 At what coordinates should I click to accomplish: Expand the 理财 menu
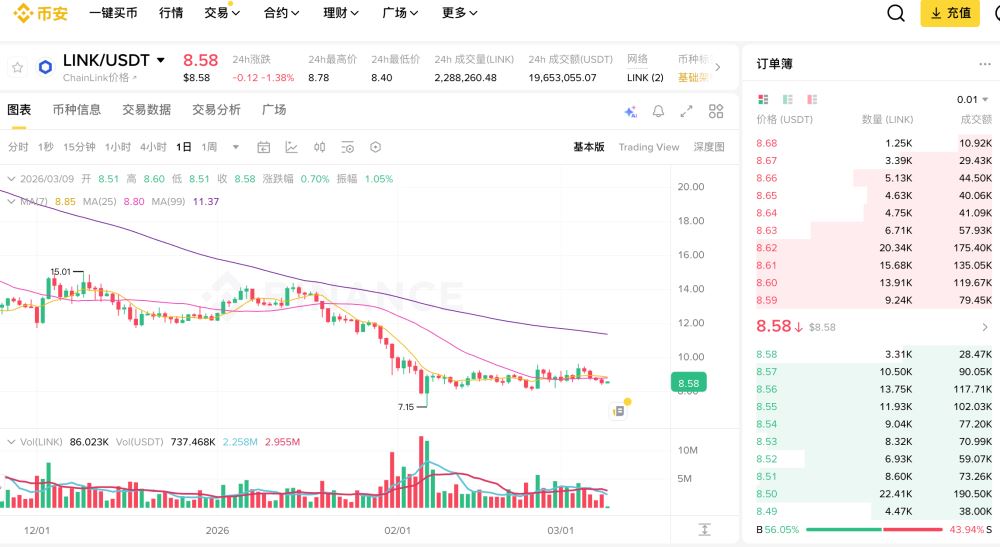coord(341,13)
